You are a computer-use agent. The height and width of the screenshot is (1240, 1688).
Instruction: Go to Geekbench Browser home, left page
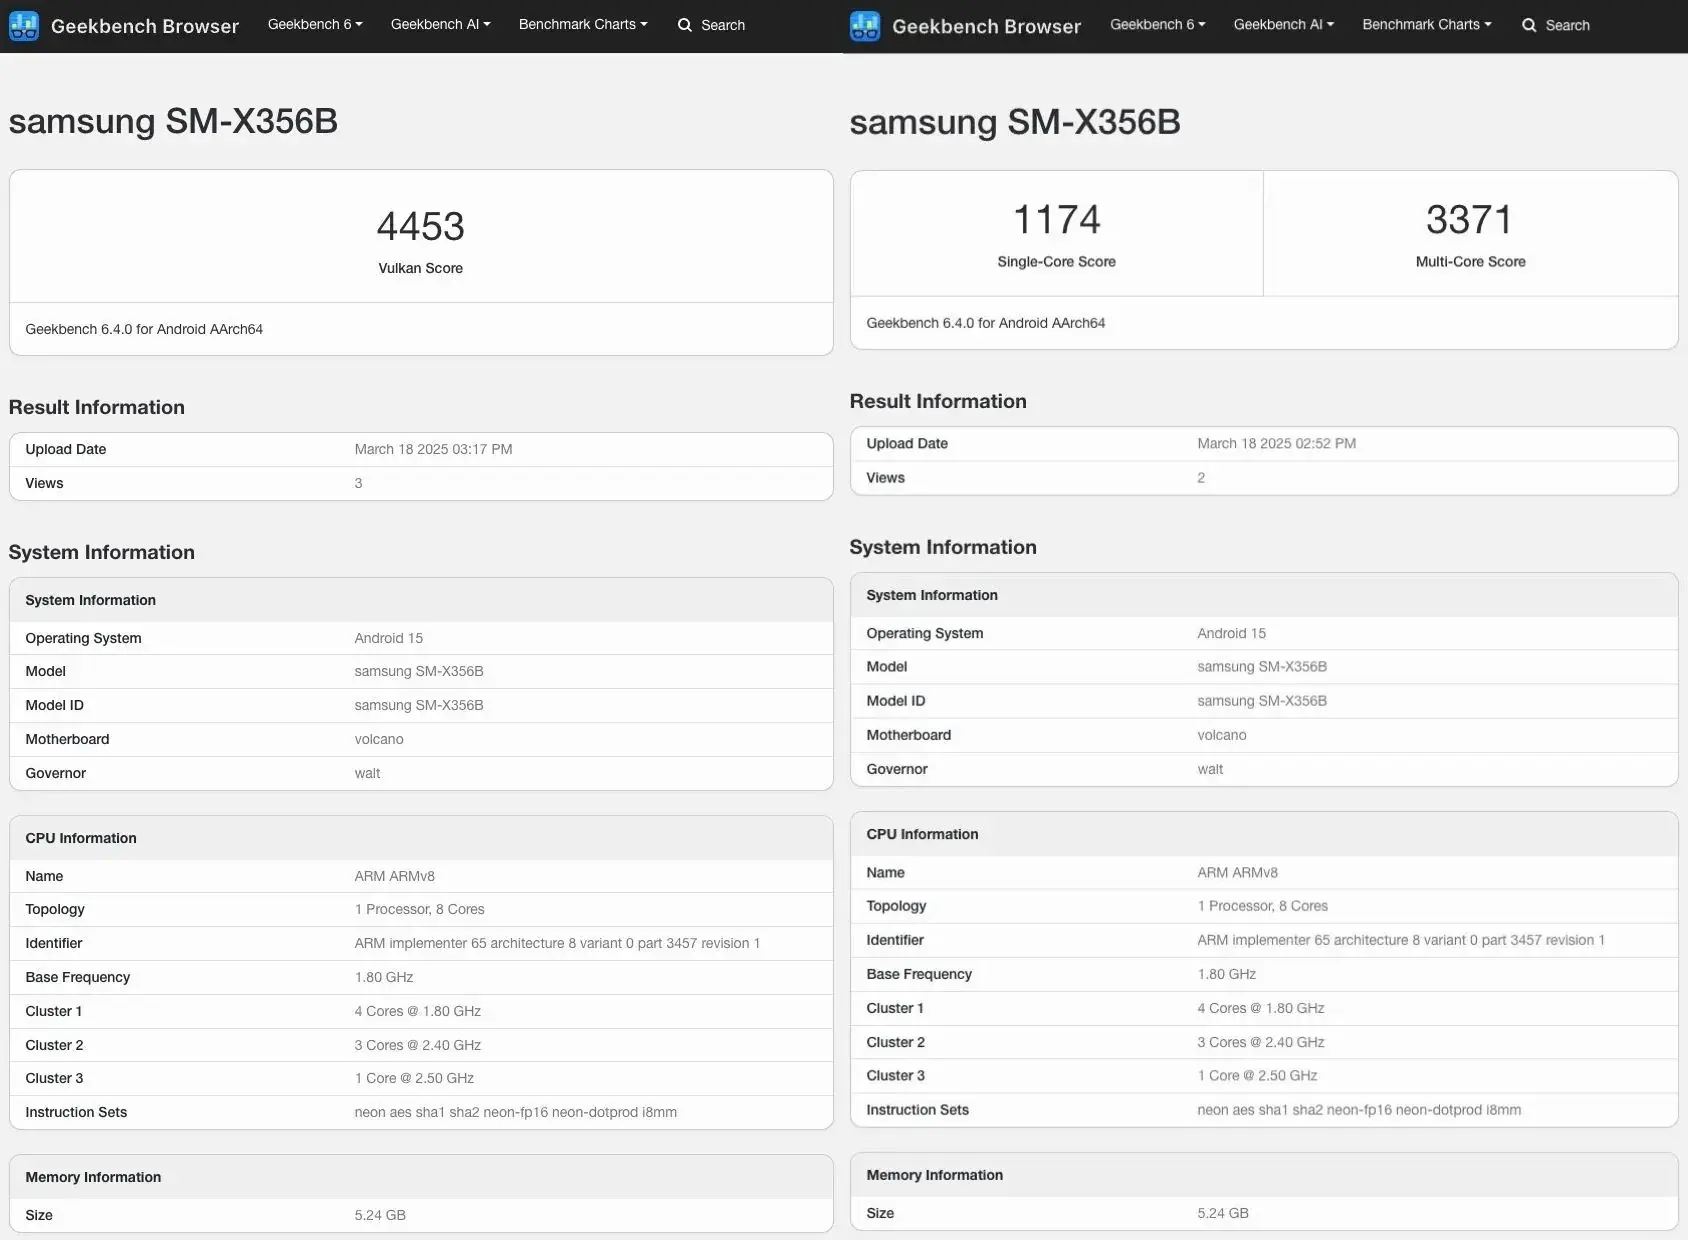(145, 26)
